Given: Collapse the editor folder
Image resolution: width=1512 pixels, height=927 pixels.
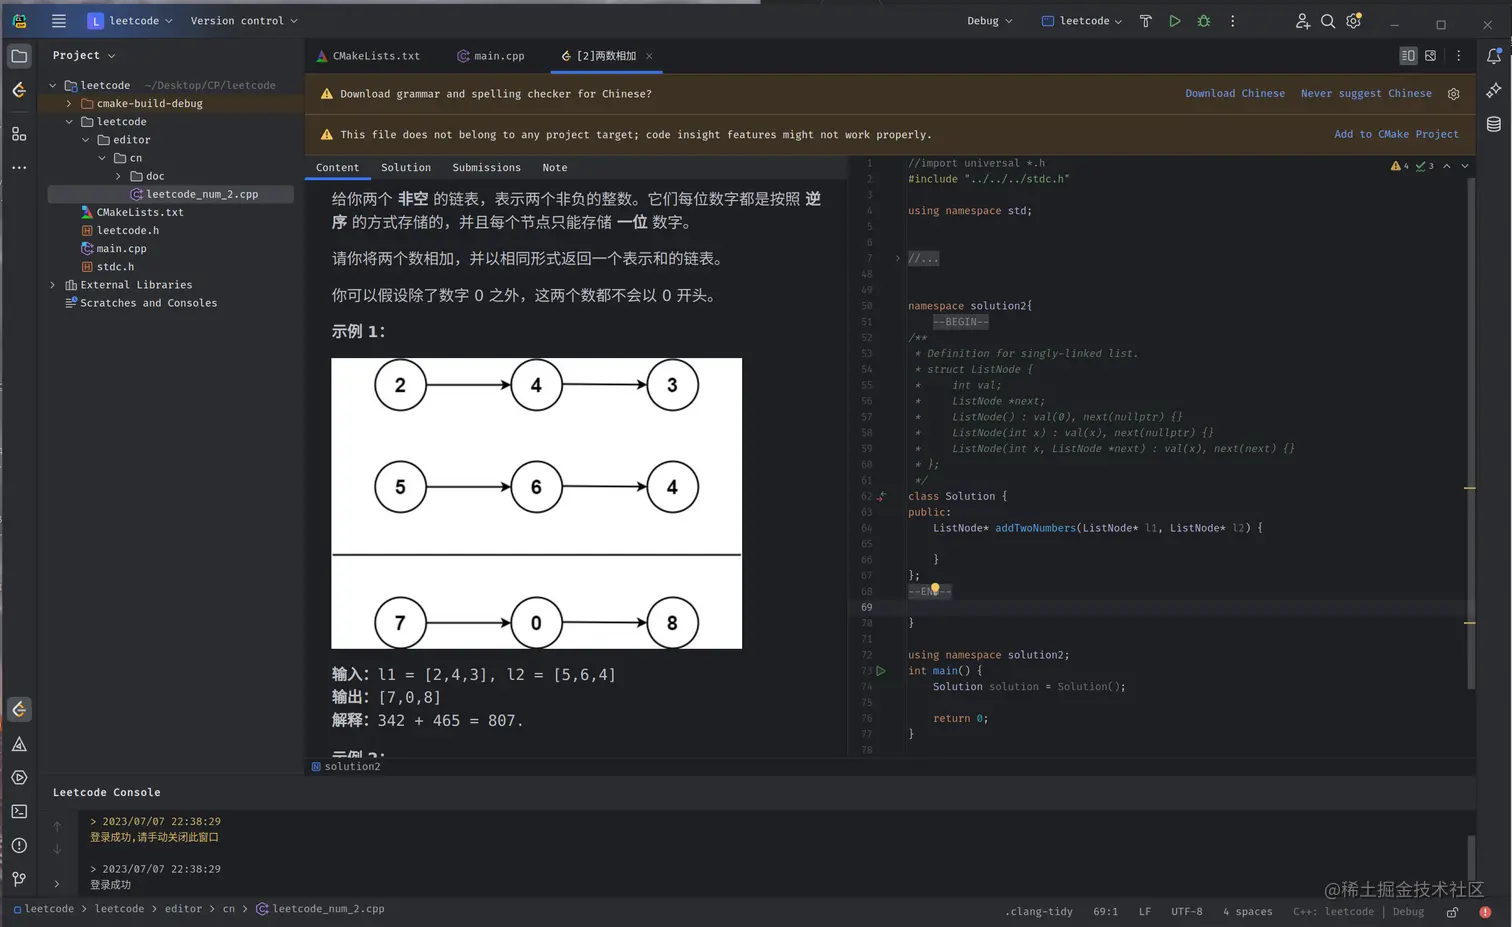Looking at the screenshot, I should click(x=86, y=140).
